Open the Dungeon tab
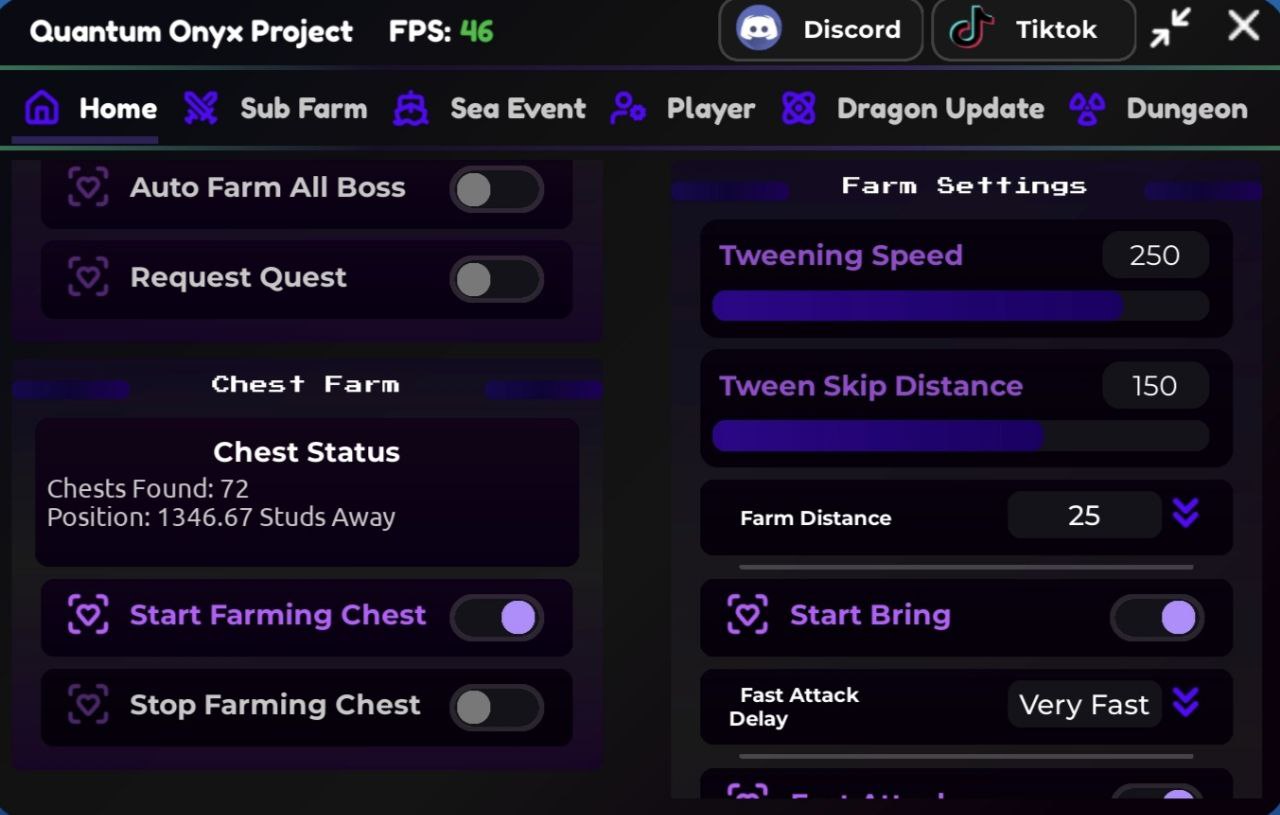 tap(1186, 108)
